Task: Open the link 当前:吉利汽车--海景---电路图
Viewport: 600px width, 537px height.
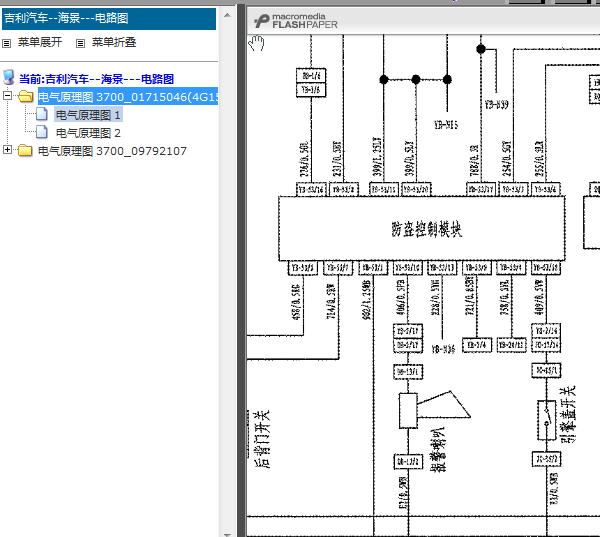Action: [x=96, y=79]
